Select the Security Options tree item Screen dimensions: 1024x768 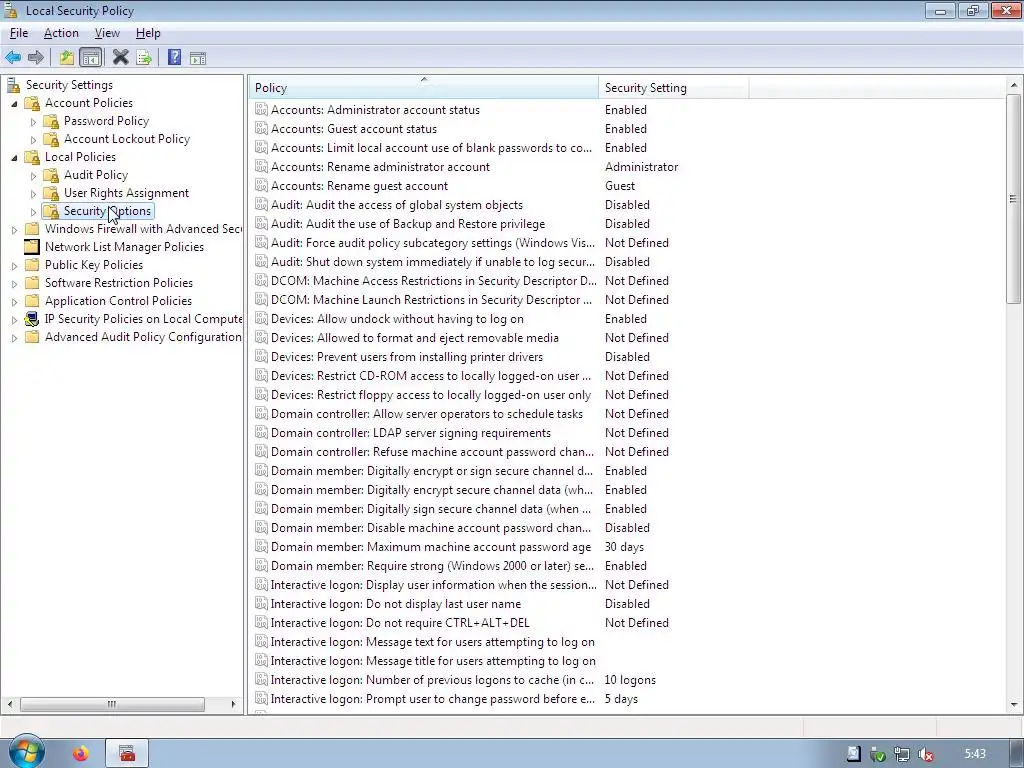(x=107, y=211)
